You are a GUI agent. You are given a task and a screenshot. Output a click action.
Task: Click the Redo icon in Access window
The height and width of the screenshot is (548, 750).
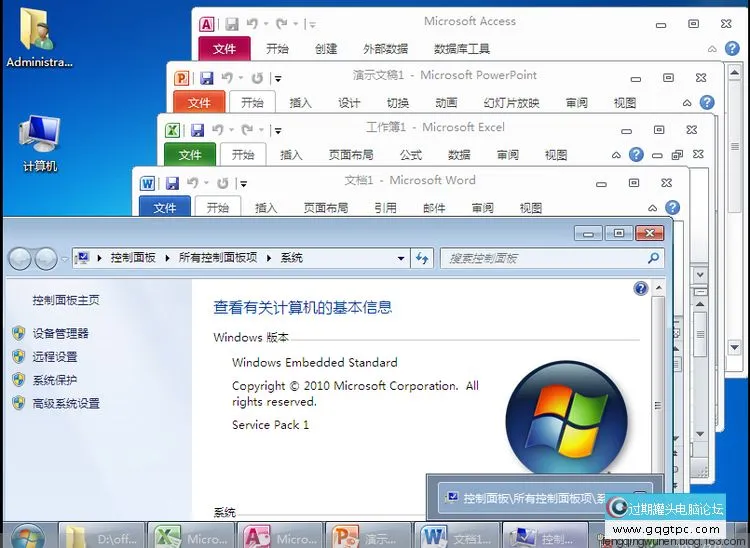pos(282,23)
